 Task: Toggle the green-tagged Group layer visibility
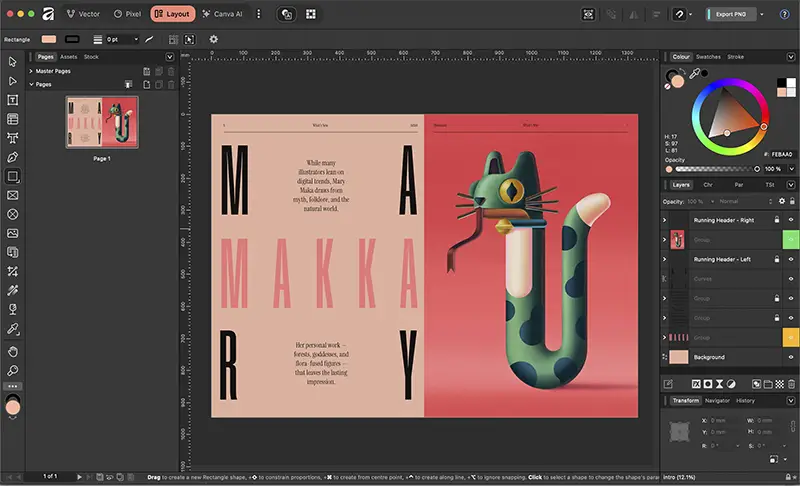[791, 240]
